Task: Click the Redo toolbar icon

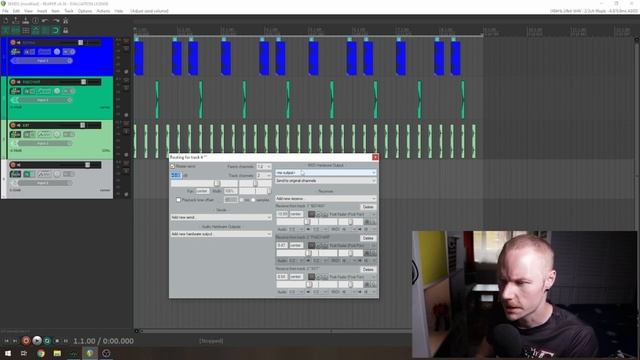Action: click(56, 20)
